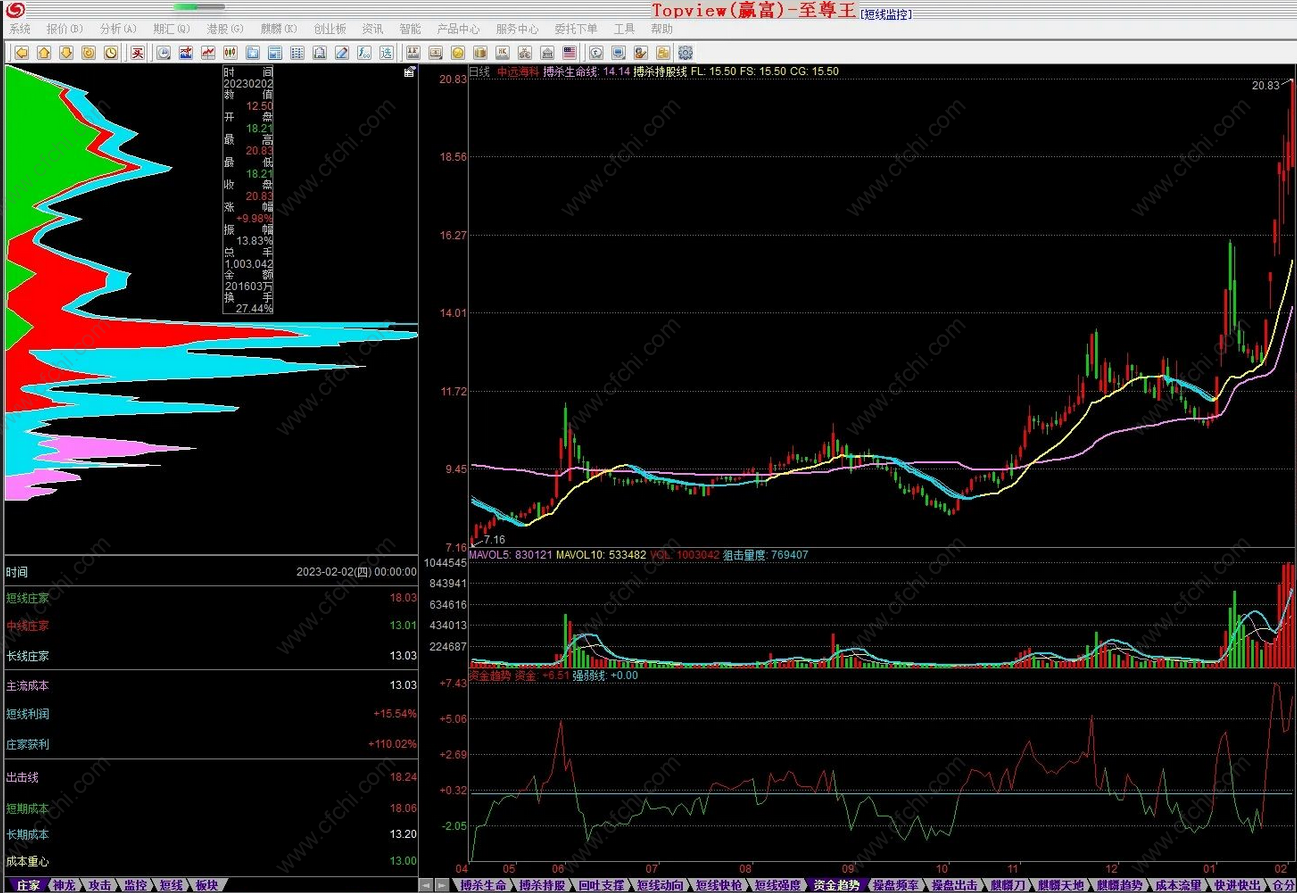The image size is (1297, 893).
Task: Switch to the 麒麟天地 indicator tab
Action: pyautogui.click(x=1062, y=885)
